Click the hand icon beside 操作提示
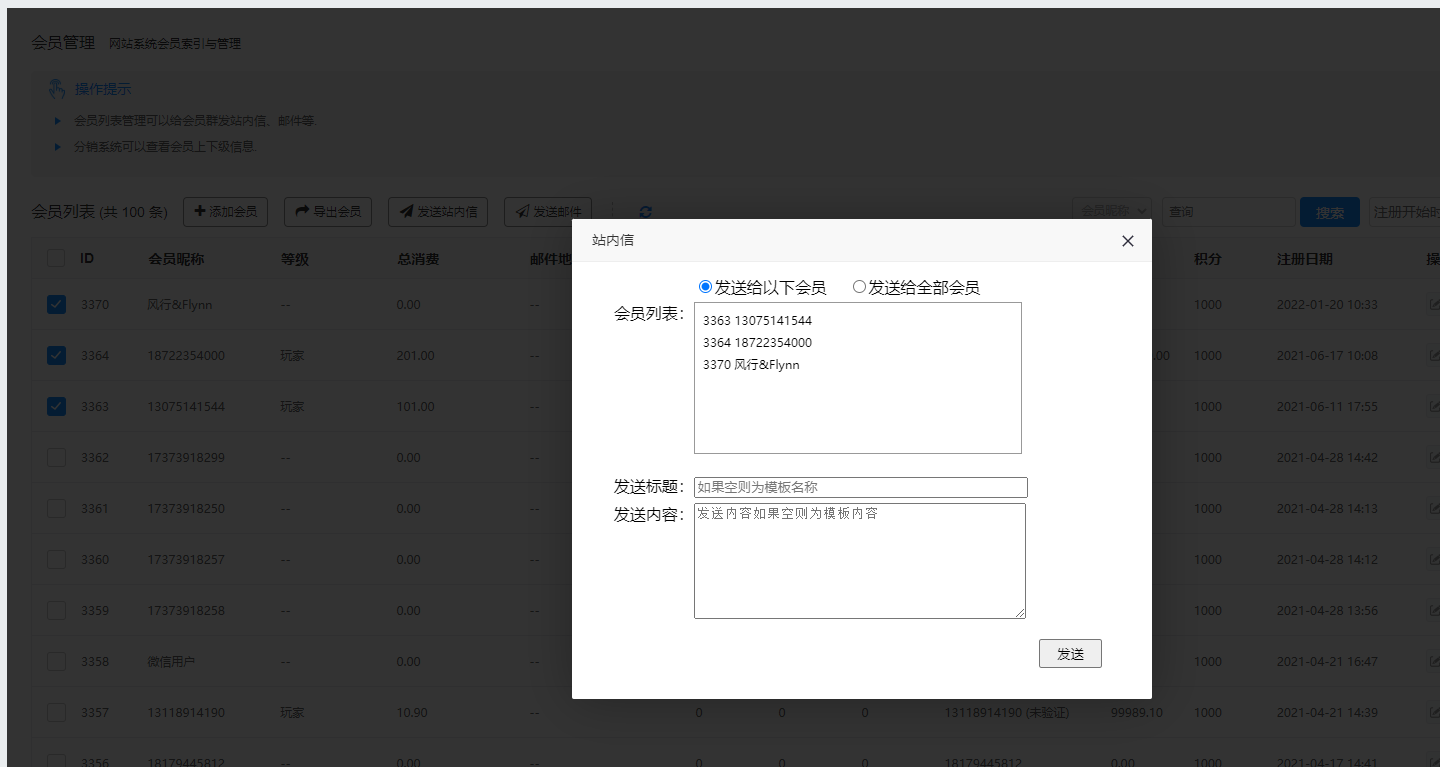 click(x=58, y=89)
